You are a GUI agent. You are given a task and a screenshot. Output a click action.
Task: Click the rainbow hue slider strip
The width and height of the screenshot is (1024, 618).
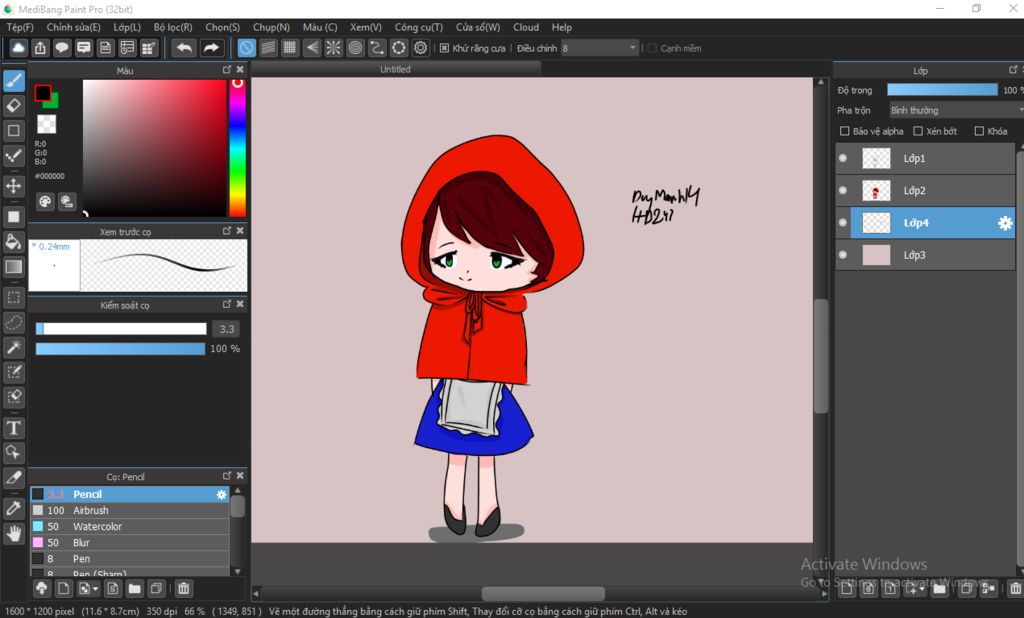click(238, 148)
